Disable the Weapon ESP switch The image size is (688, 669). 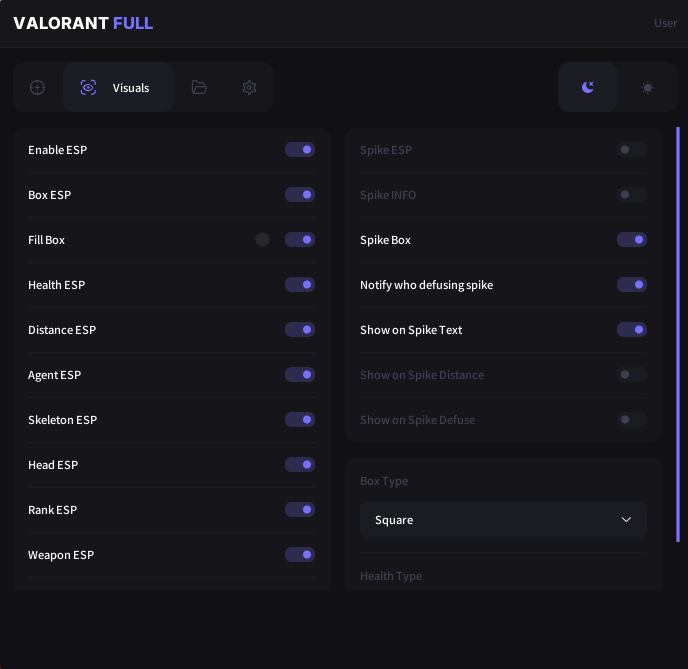pyautogui.click(x=300, y=555)
